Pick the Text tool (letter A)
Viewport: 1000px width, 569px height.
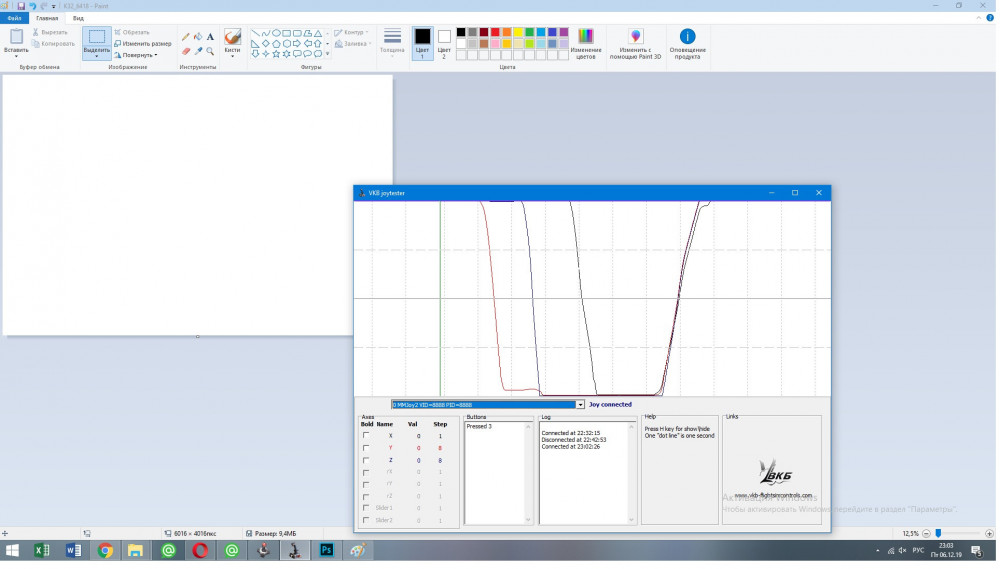click(x=210, y=36)
